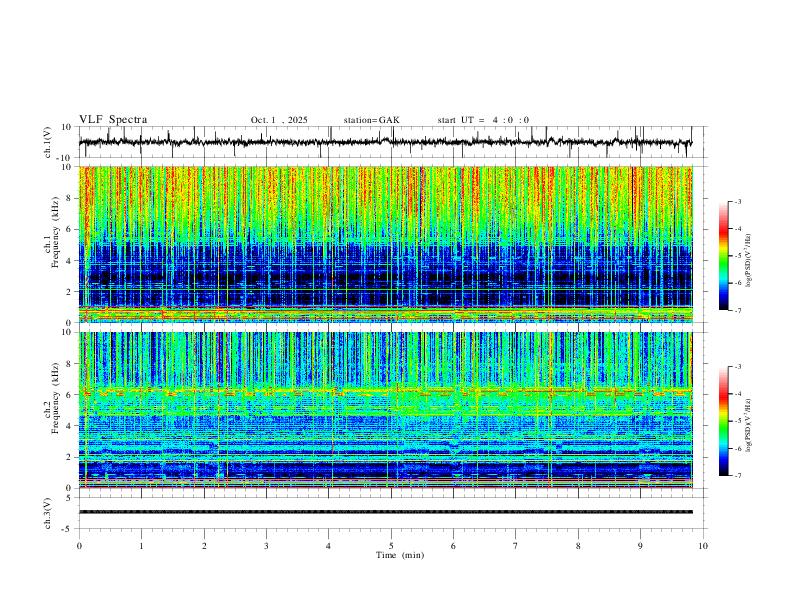This screenshot has height=612, width=792.
Task: Click time axis tick label '1'
Action: pos(141,546)
